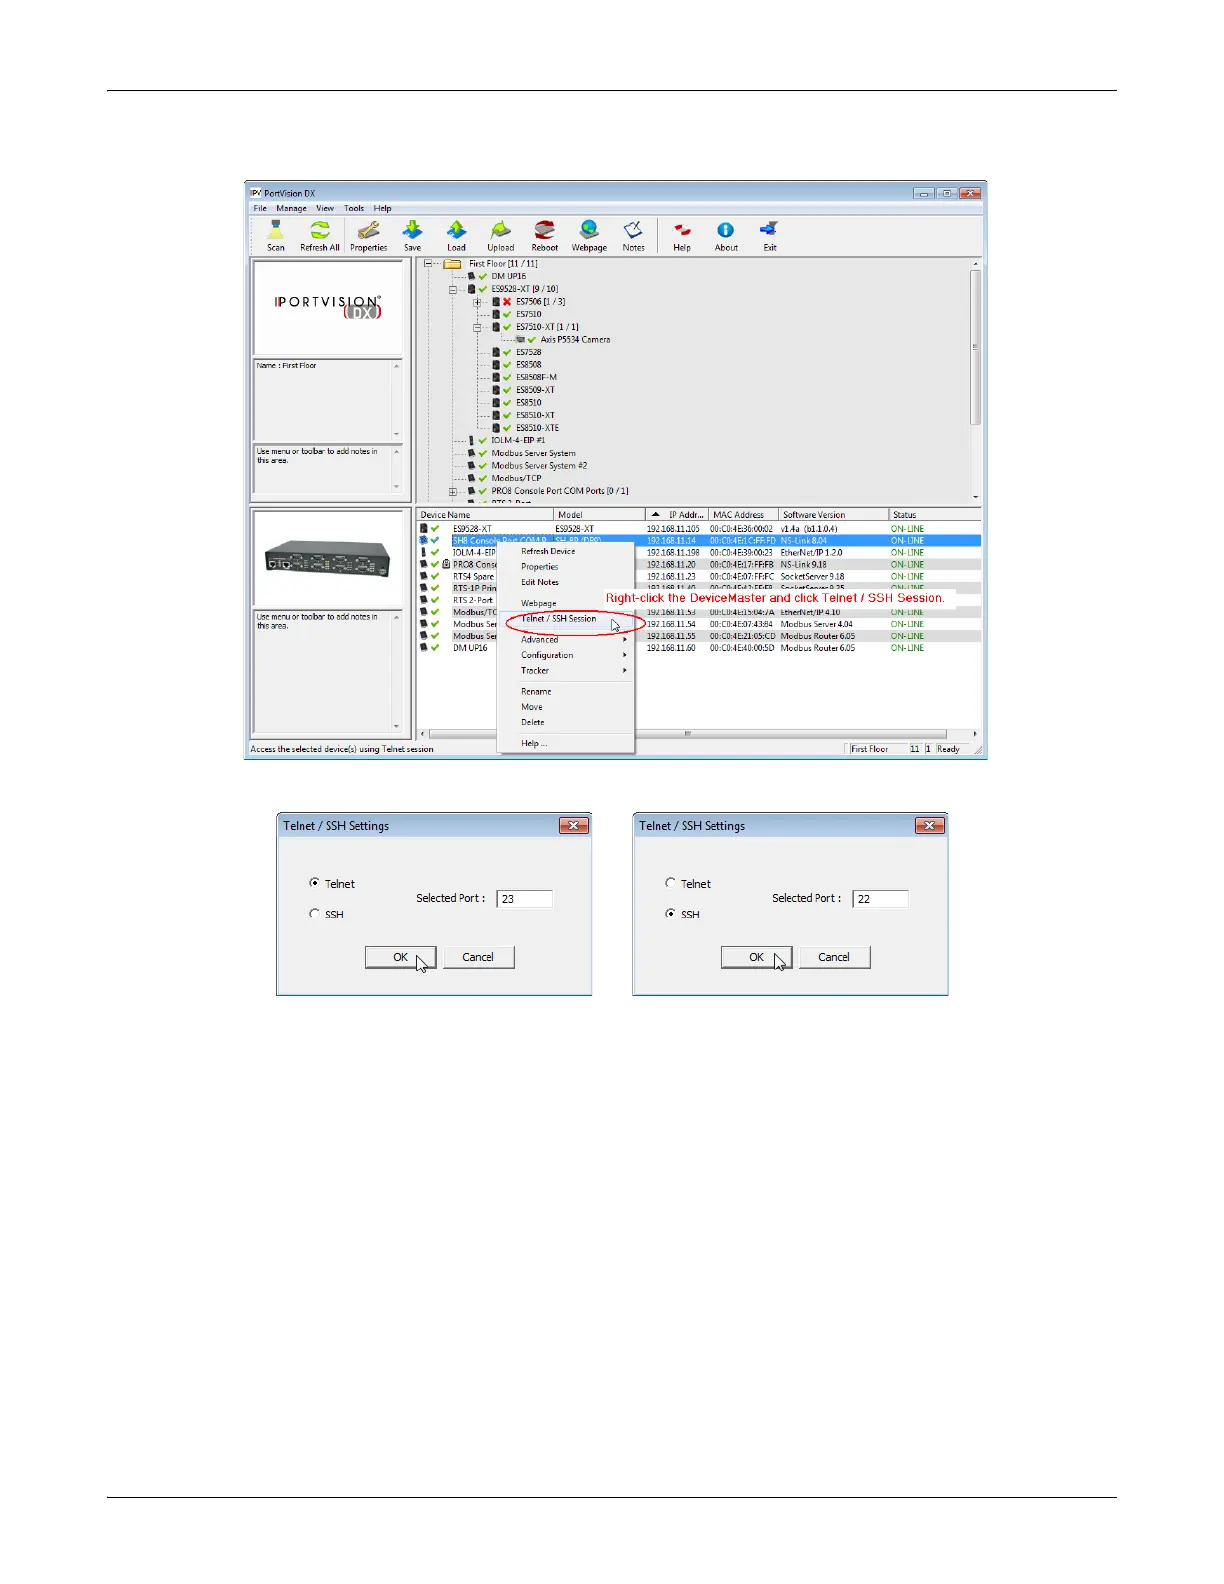This screenshot has height=1584, width=1224.
Task: Select the ES8508F-M tree item
Action: pos(536,378)
